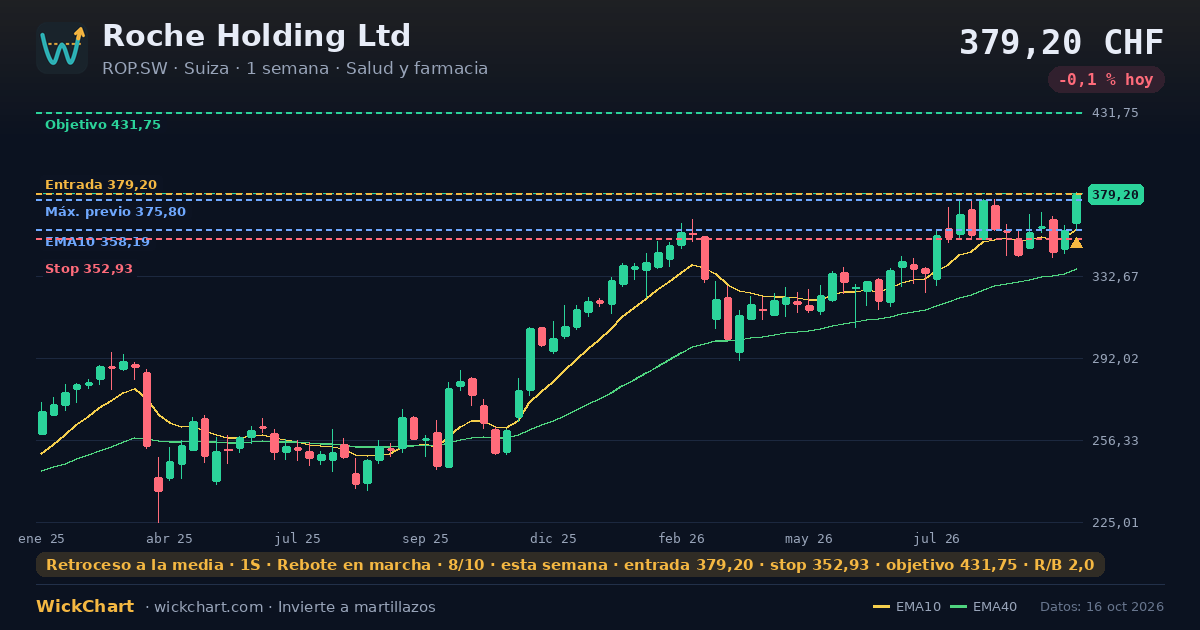Click the sep 25 date label
Screen dimensions: 1200x630
426,538
